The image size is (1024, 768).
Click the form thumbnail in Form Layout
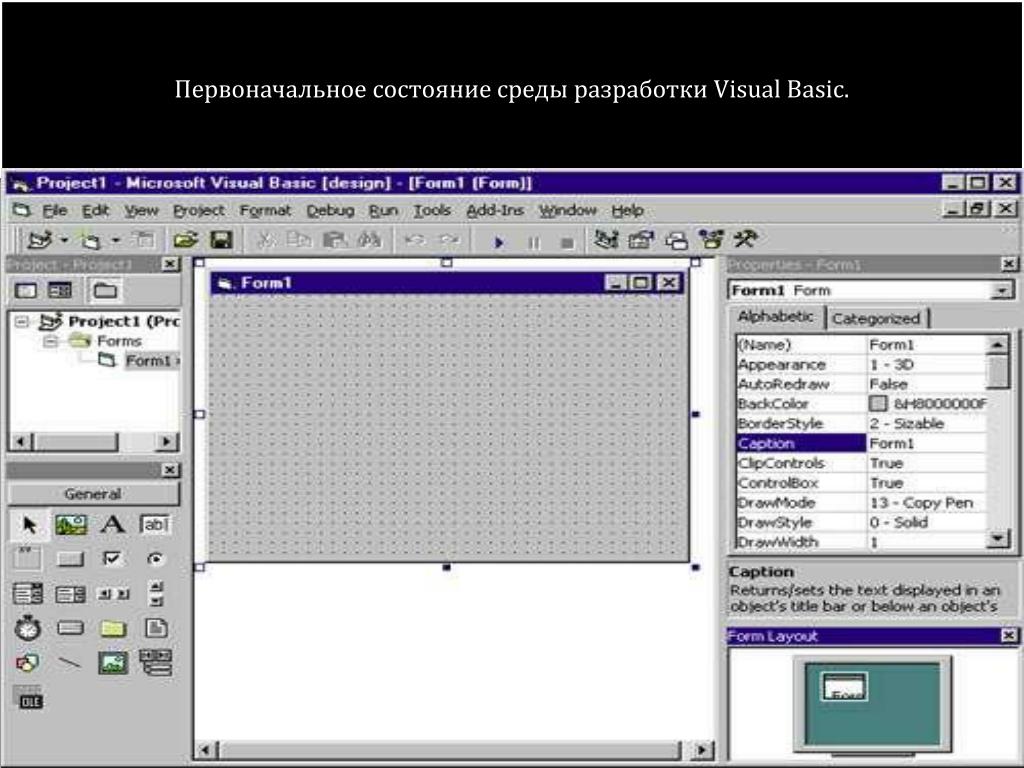point(846,686)
